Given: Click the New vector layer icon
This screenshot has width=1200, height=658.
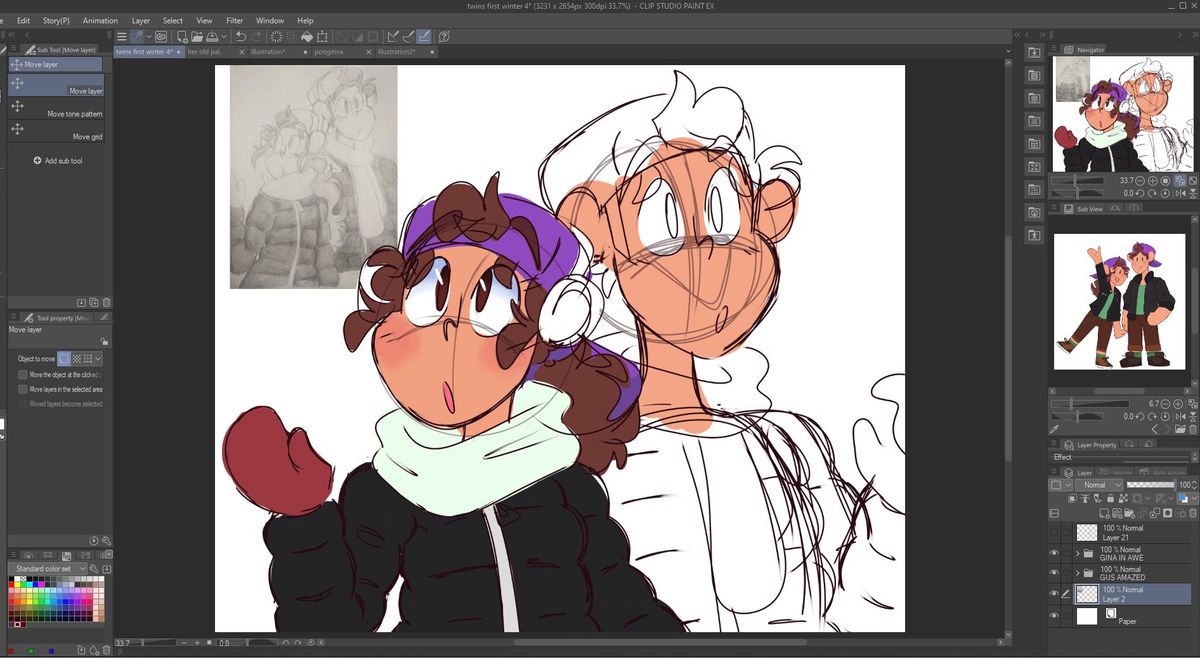Looking at the screenshot, I should tap(1117, 513).
